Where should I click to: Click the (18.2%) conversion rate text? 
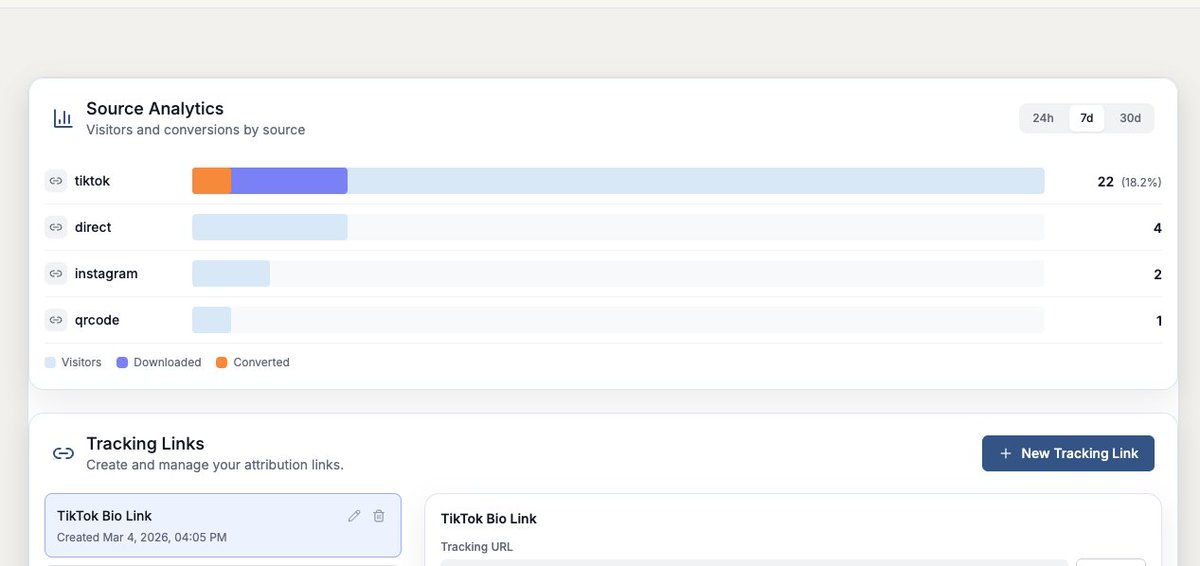1141,182
